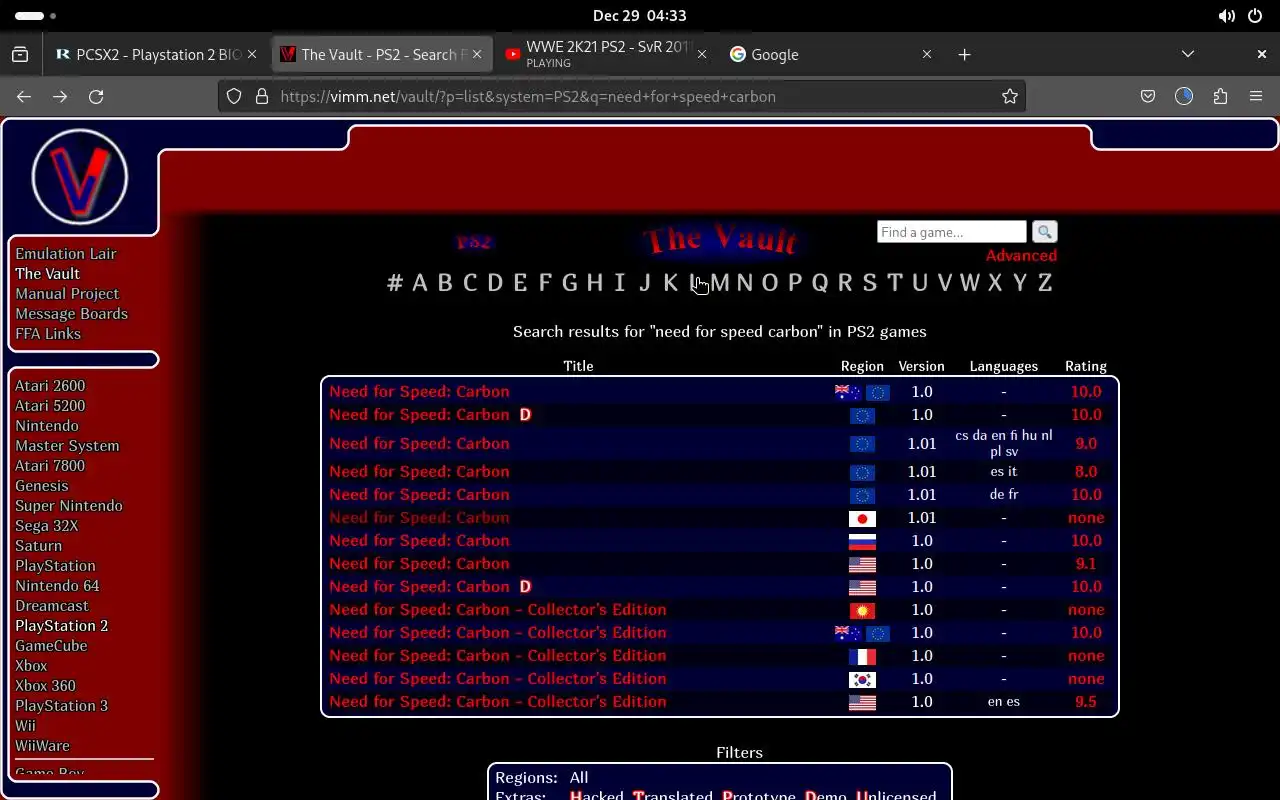Open the Firefox account icon

click(x=1184, y=96)
